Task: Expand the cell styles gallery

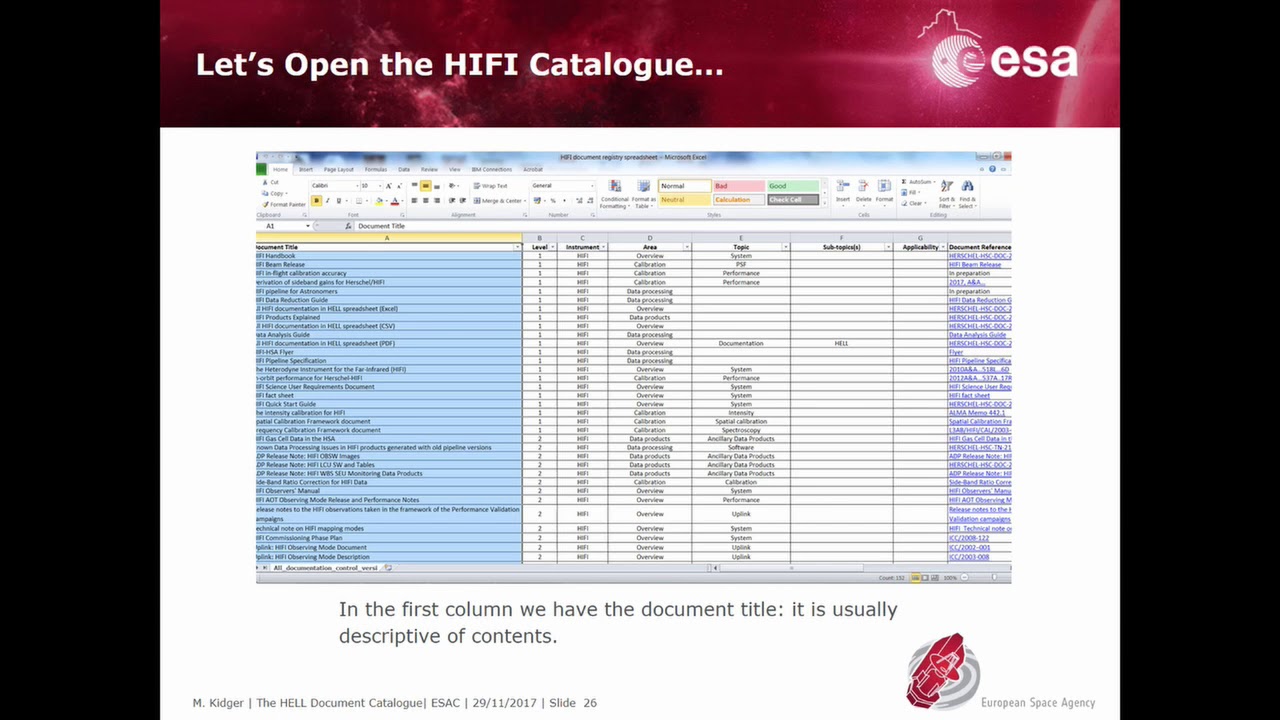Action: coord(825,204)
